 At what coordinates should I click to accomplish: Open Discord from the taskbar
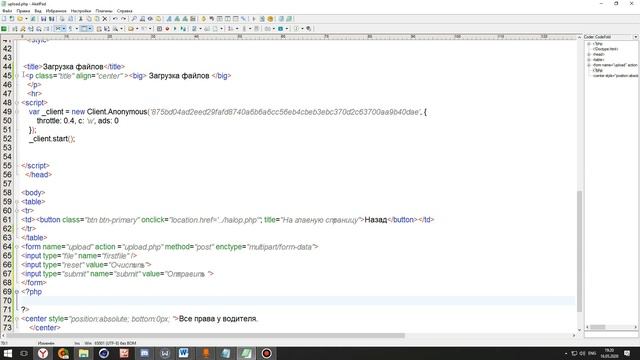coord(144,353)
